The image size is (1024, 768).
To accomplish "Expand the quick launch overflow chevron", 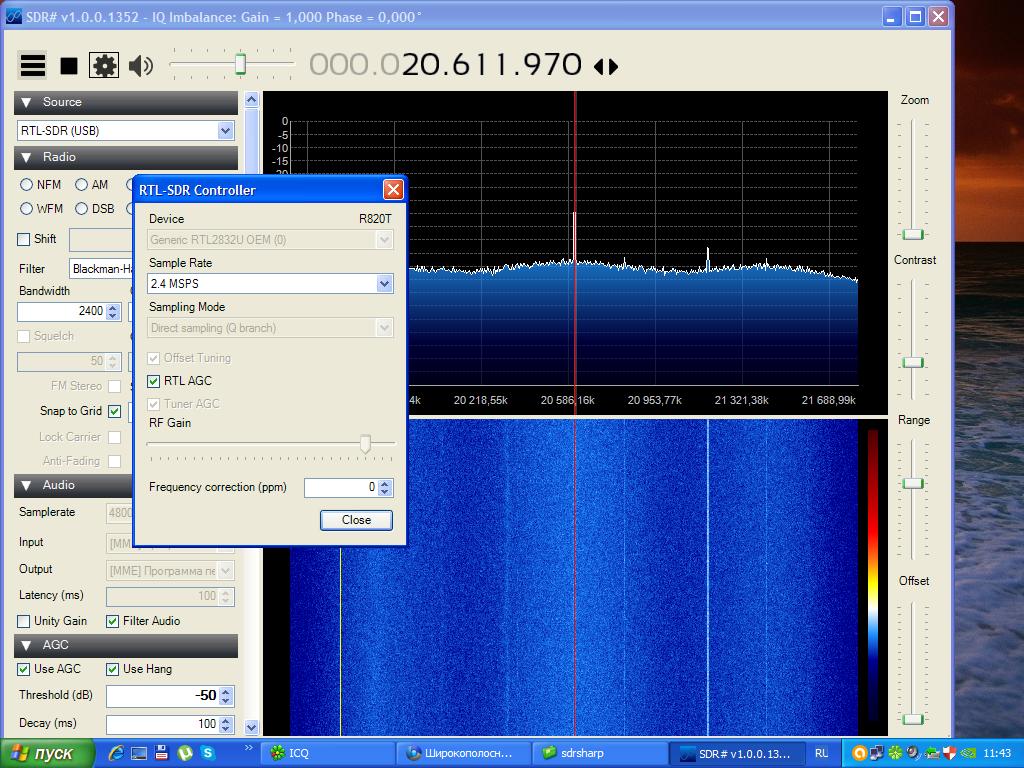I will point(248,748).
